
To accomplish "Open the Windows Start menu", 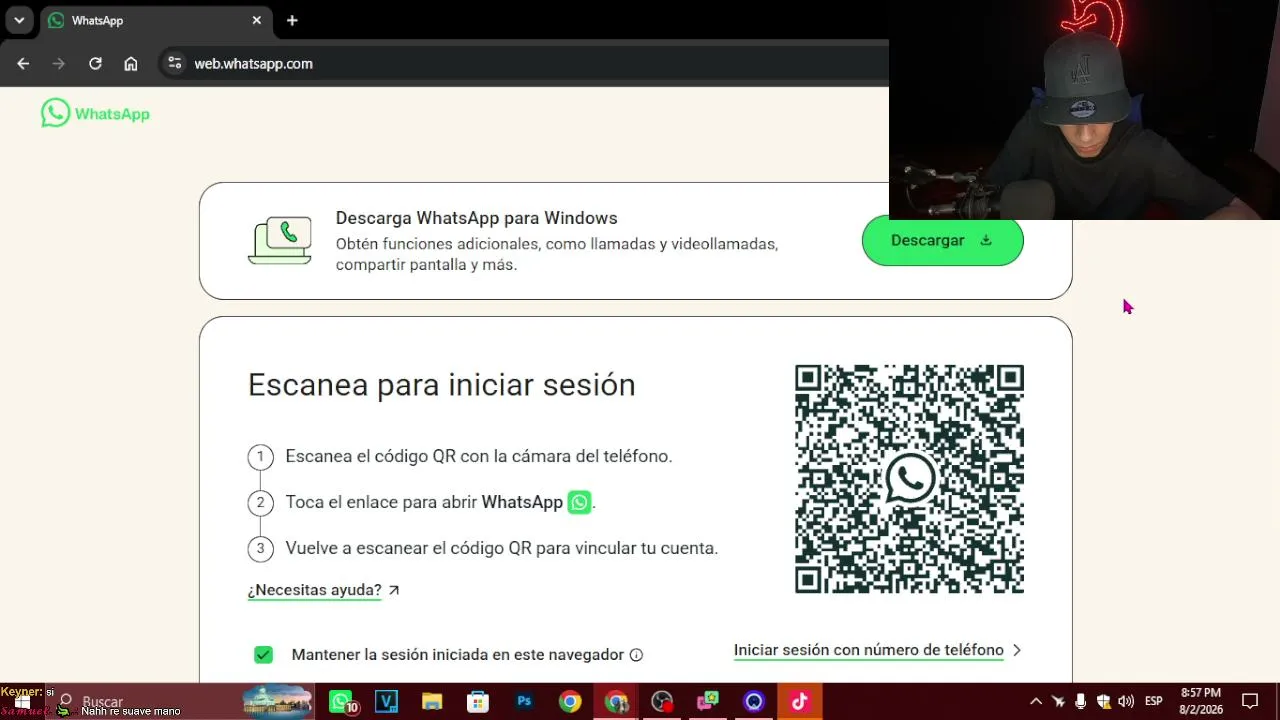I will [22, 702].
